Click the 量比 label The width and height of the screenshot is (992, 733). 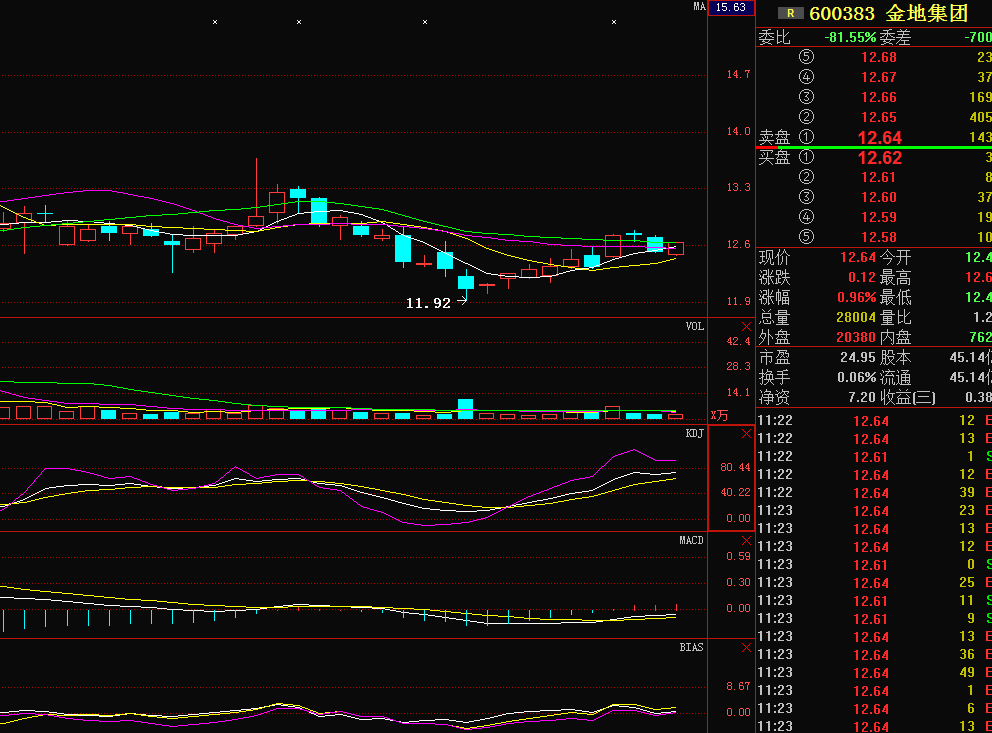(895, 317)
